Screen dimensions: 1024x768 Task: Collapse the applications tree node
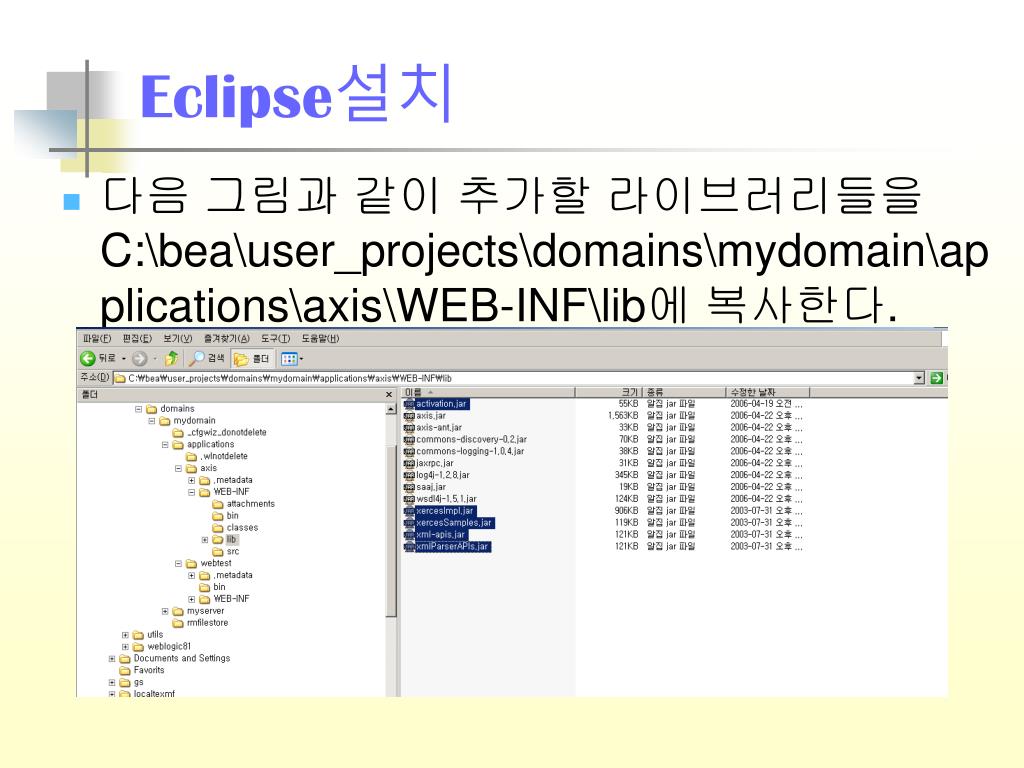click(165, 445)
